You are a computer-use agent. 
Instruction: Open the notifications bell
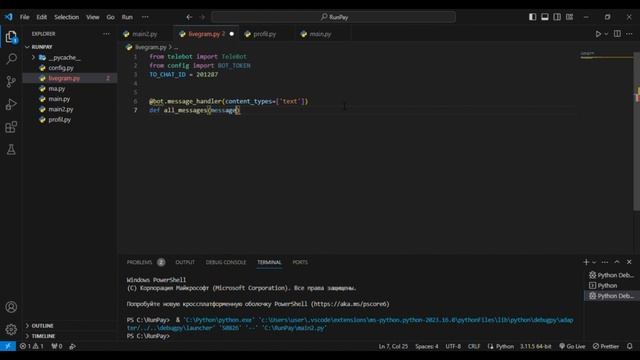point(629,346)
